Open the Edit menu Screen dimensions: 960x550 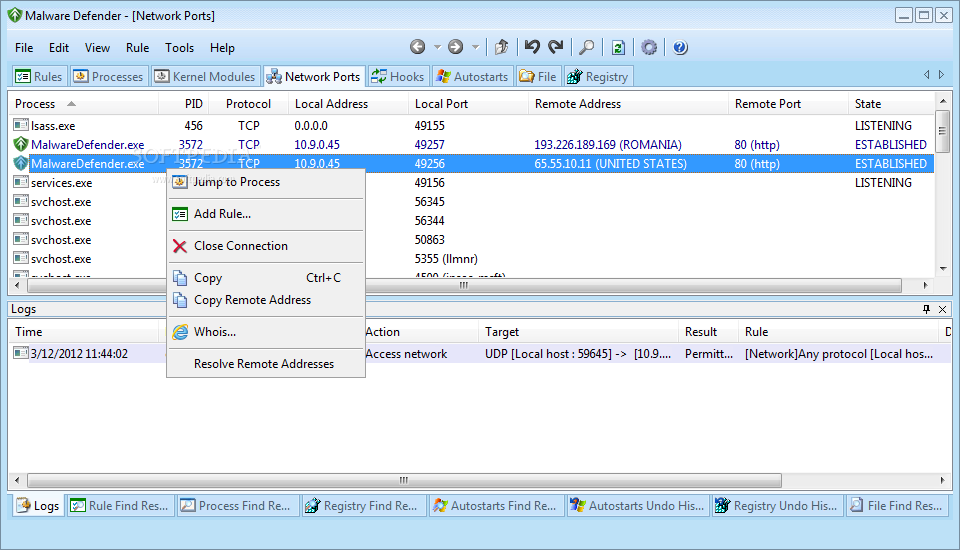point(59,48)
